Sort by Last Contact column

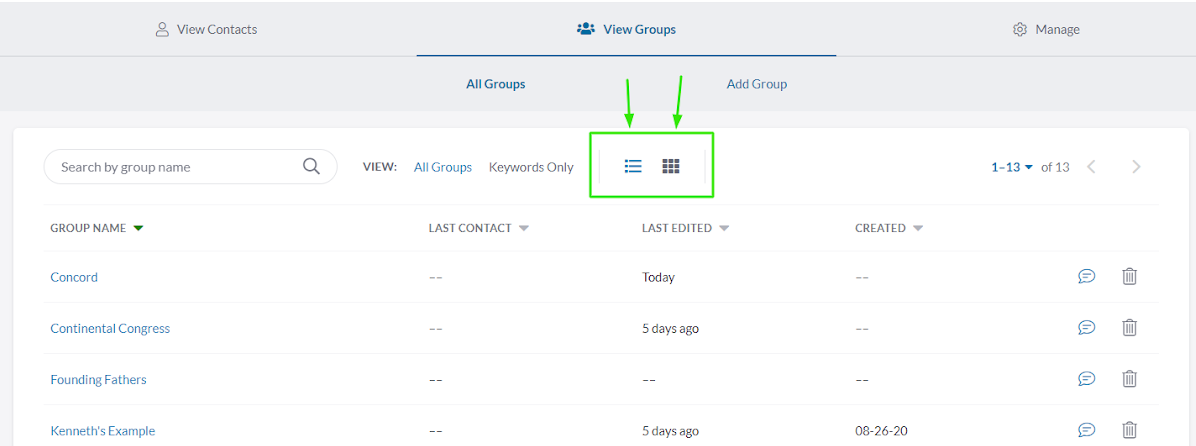click(x=478, y=228)
